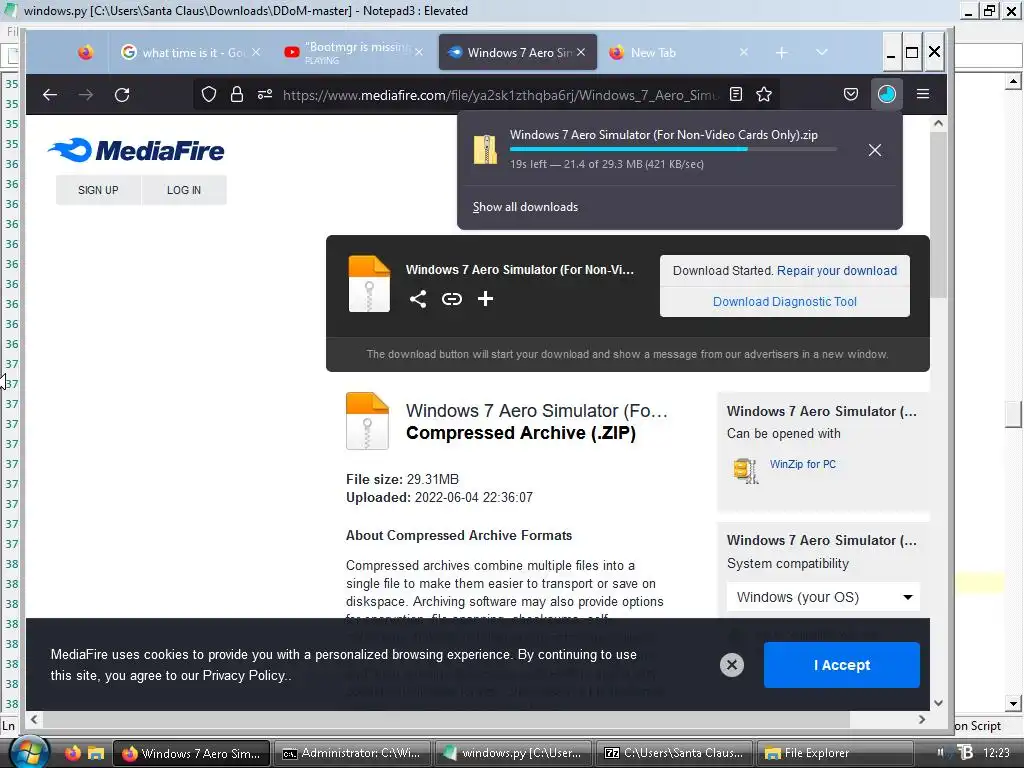Click the WinZip icon
Screen dimensions: 1024x768
pos(746,470)
